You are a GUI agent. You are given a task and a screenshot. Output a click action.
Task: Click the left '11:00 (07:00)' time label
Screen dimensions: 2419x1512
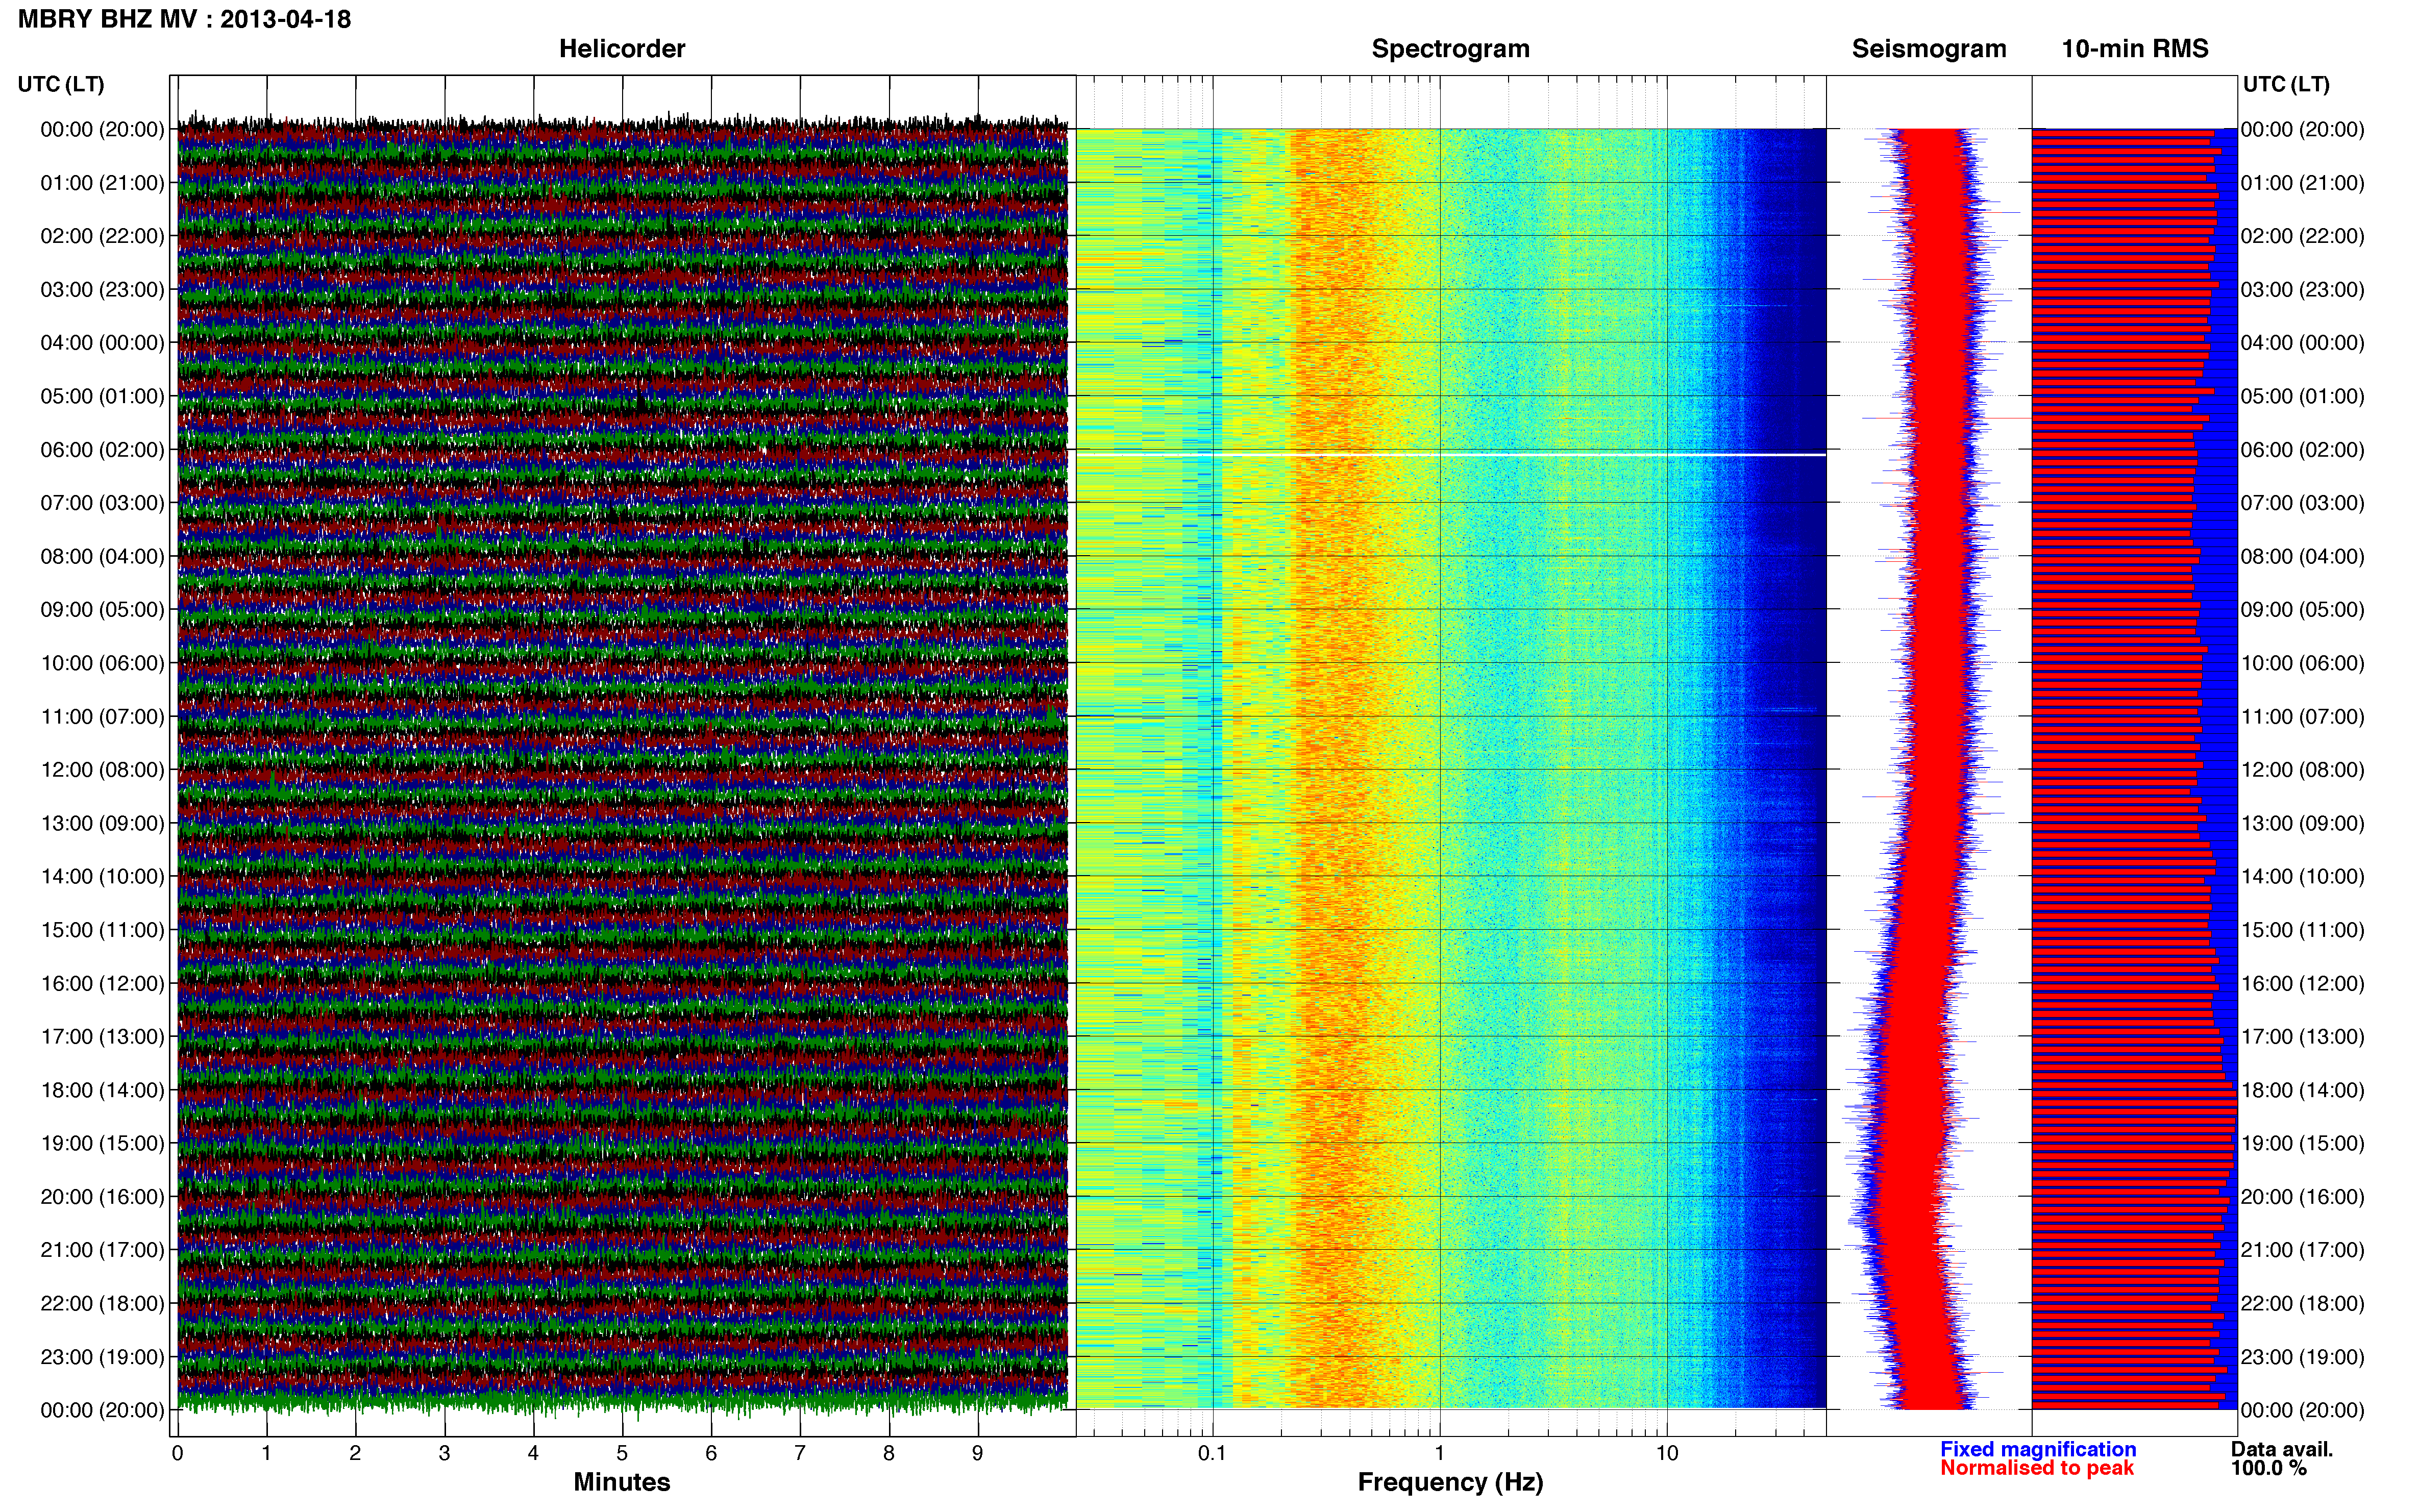click(102, 717)
